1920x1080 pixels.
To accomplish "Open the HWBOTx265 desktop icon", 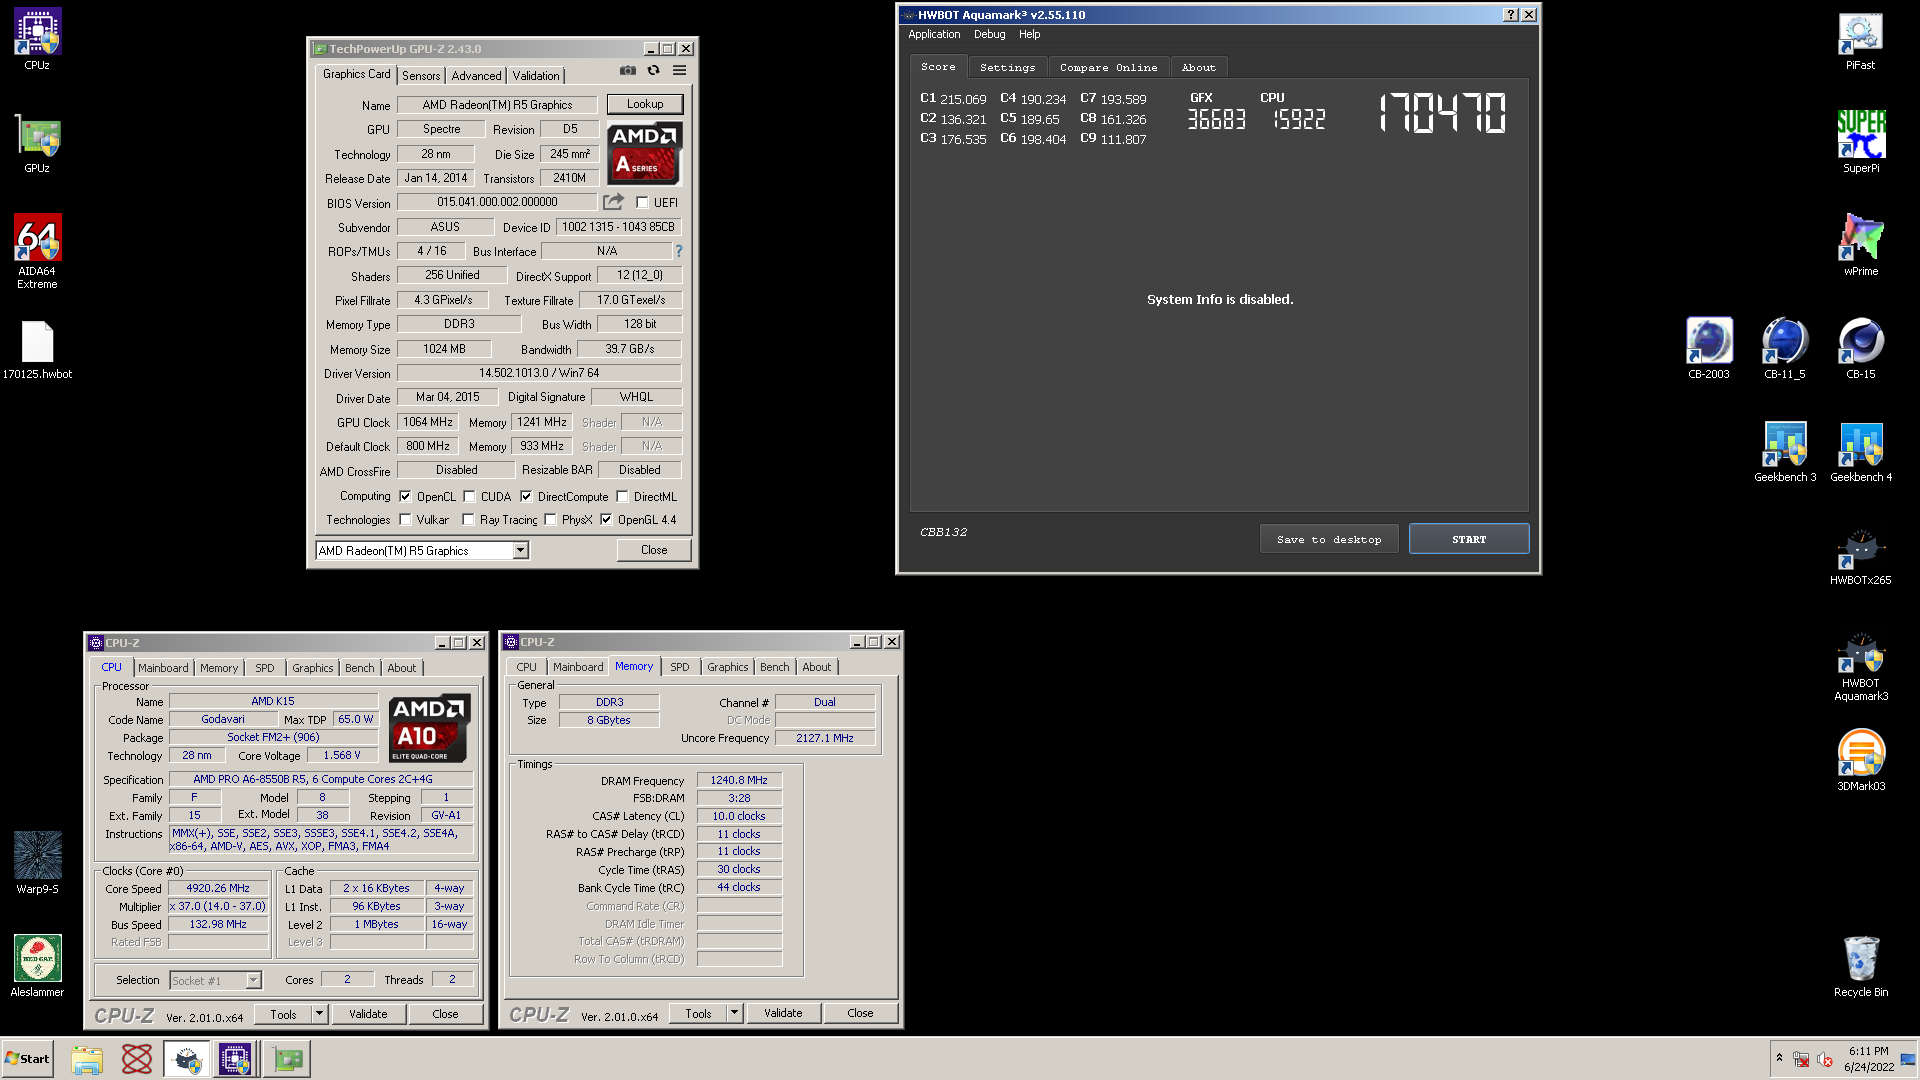I will [x=1860, y=557].
